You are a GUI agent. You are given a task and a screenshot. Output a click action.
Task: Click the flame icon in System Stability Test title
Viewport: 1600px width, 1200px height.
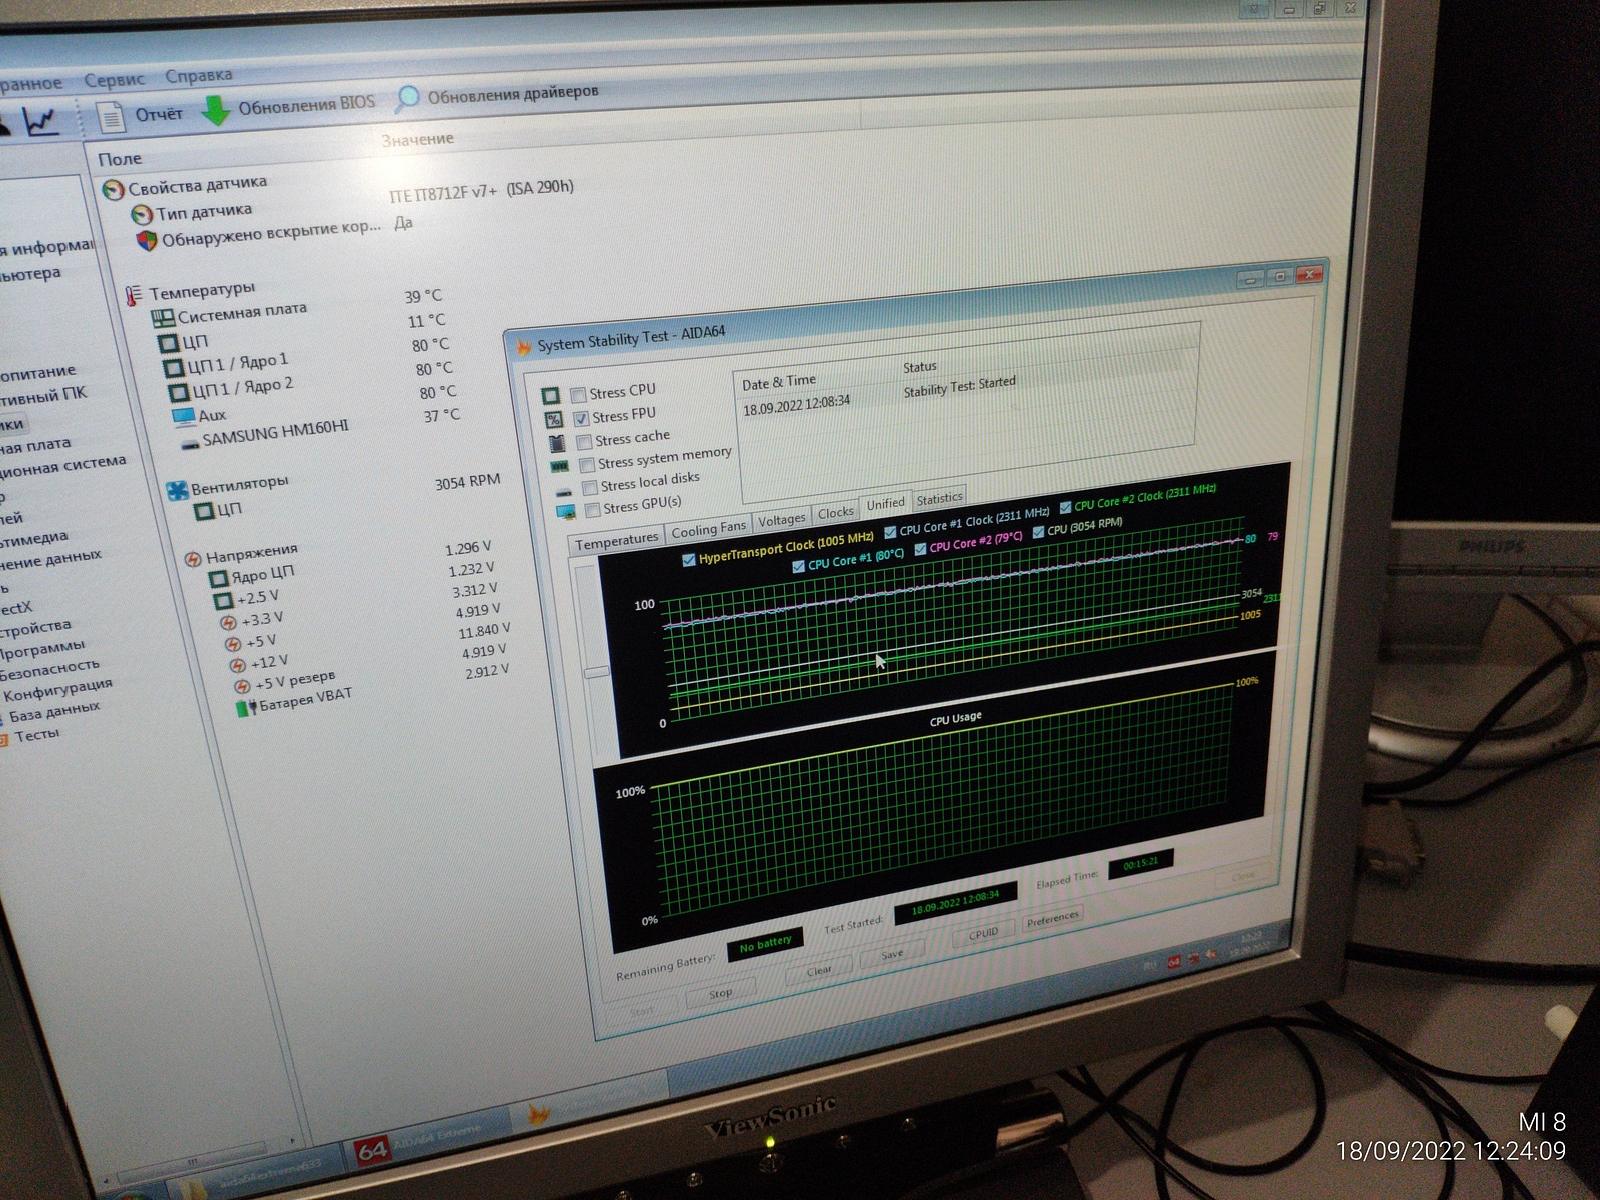point(524,347)
